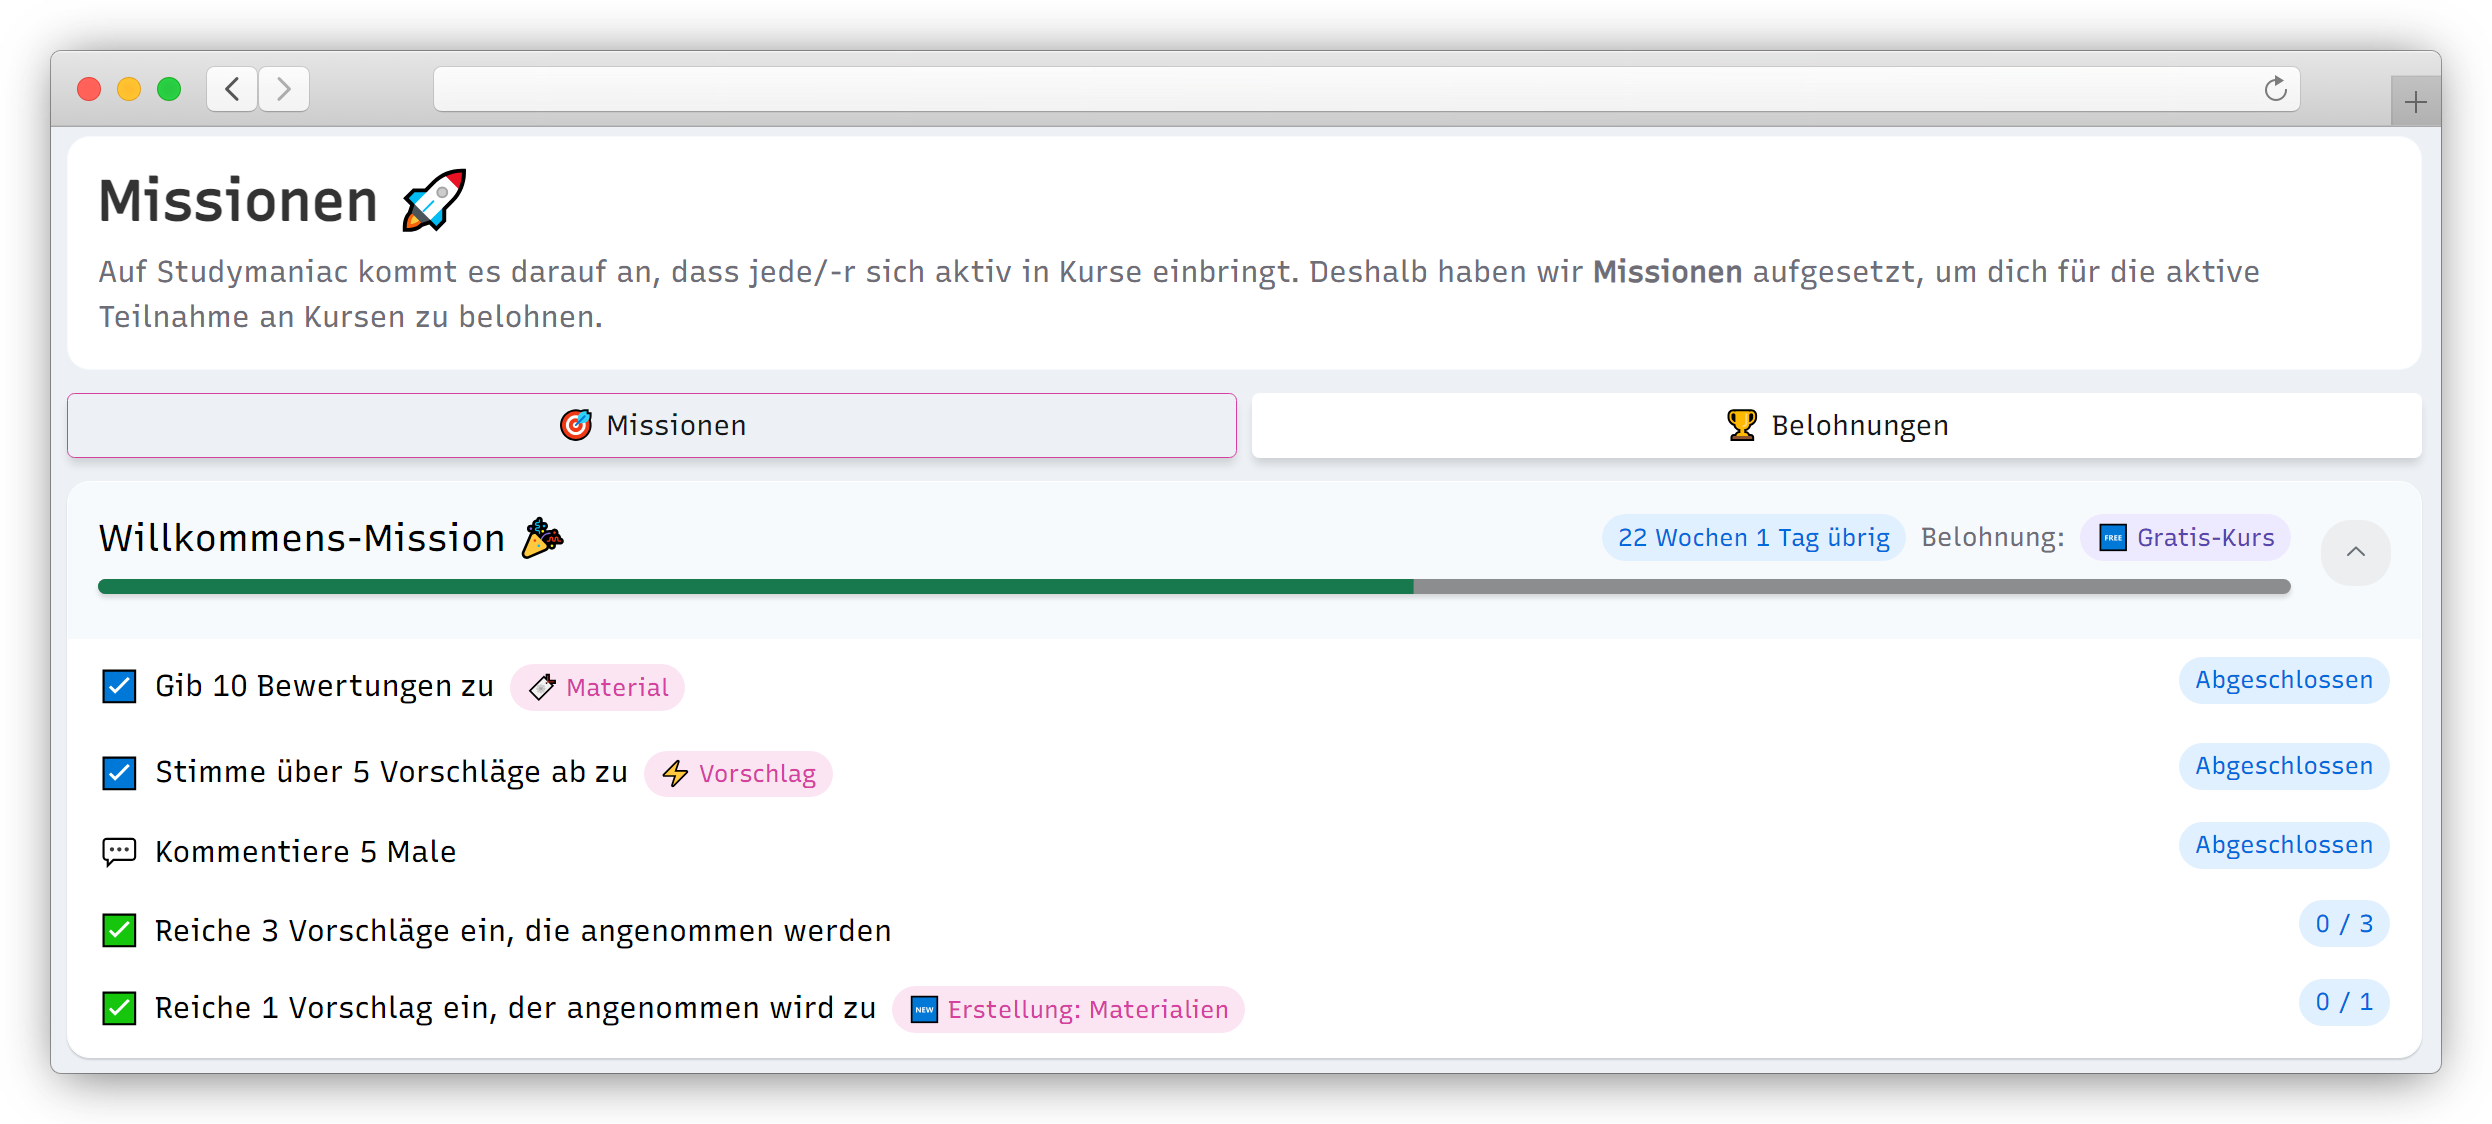Viewport: 2492px width, 1124px height.
Task: Click the party popper icon beside Willkommens-Mission
Action: pyautogui.click(x=542, y=538)
